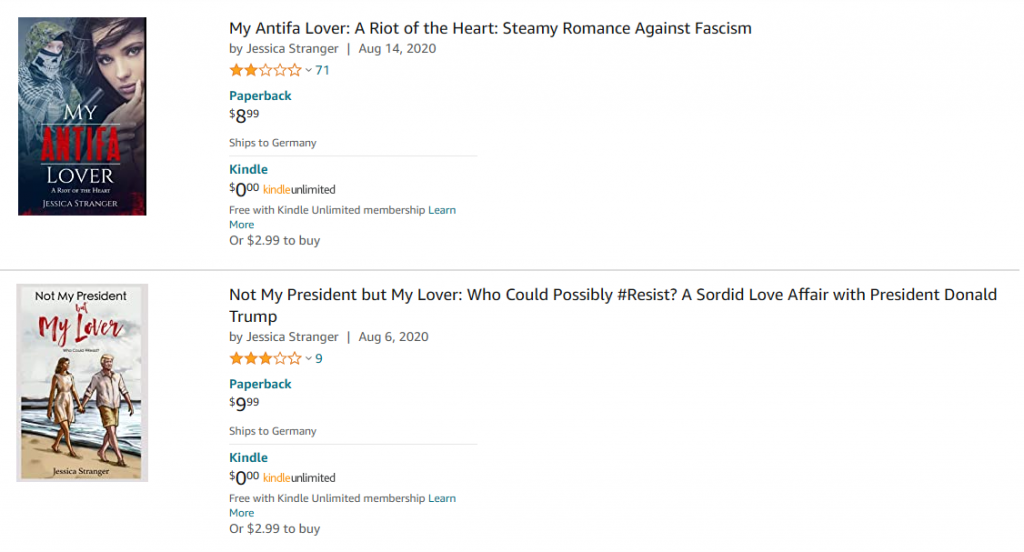The width and height of the screenshot is (1024, 552).
Task: Click the $0.00 Kindle price for Not My President
Action: 244,478
